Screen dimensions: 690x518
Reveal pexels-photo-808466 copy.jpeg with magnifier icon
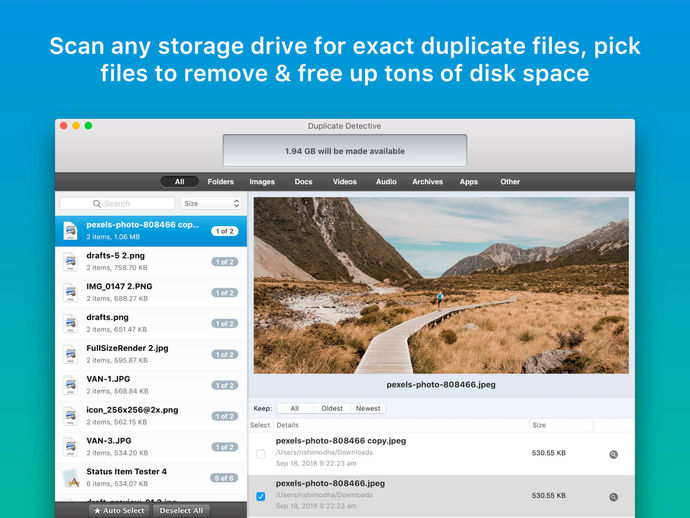coord(613,454)
